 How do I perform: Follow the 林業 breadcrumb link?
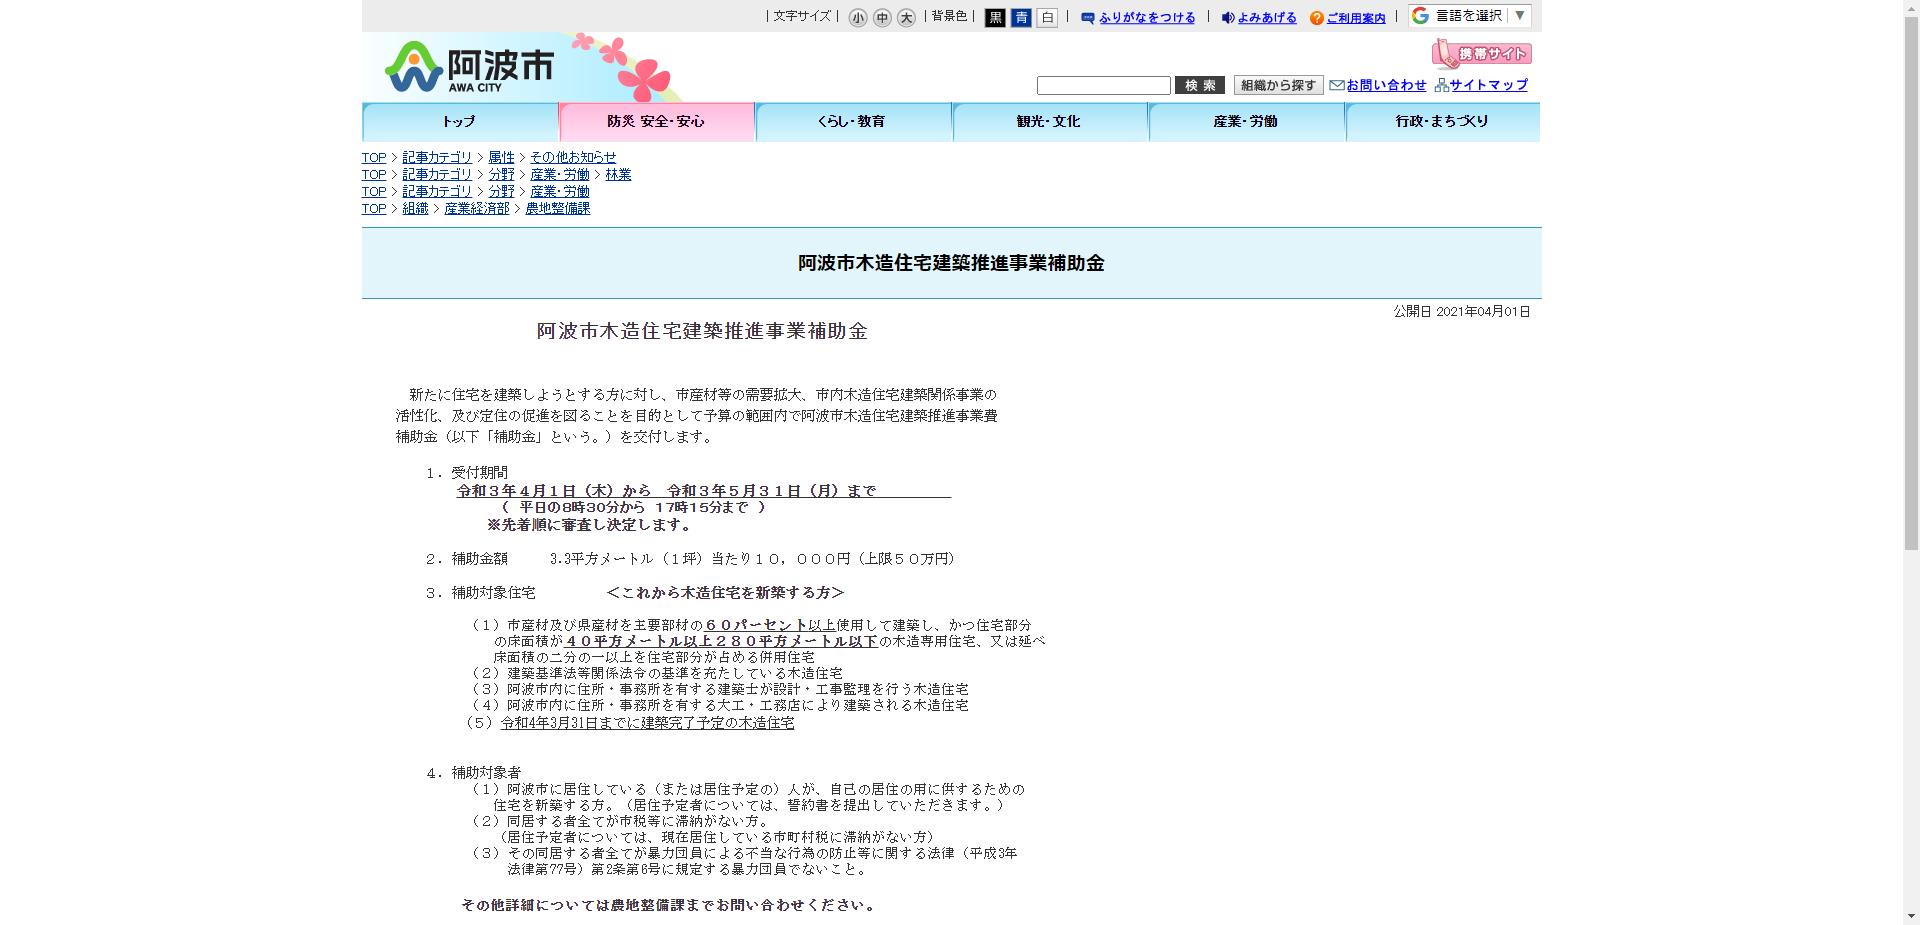619,174
